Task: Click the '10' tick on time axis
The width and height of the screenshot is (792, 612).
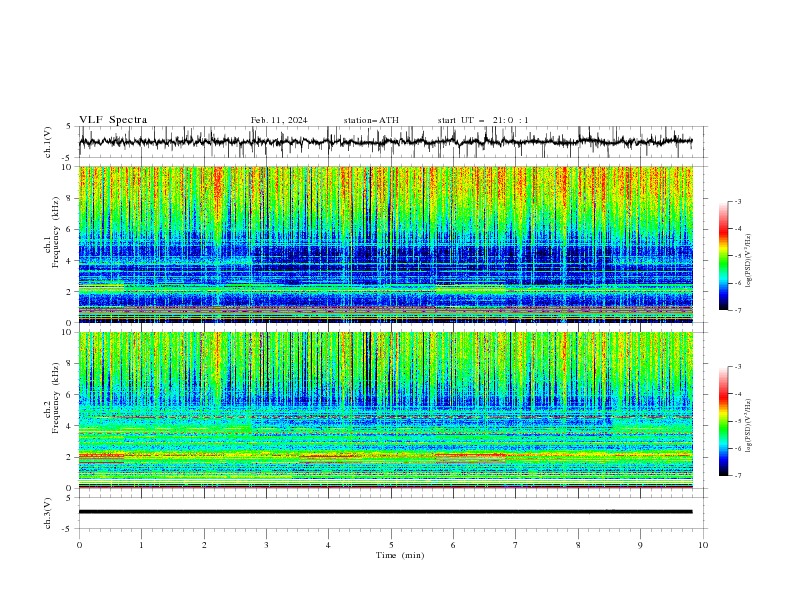Action: (x=703, y=545)
